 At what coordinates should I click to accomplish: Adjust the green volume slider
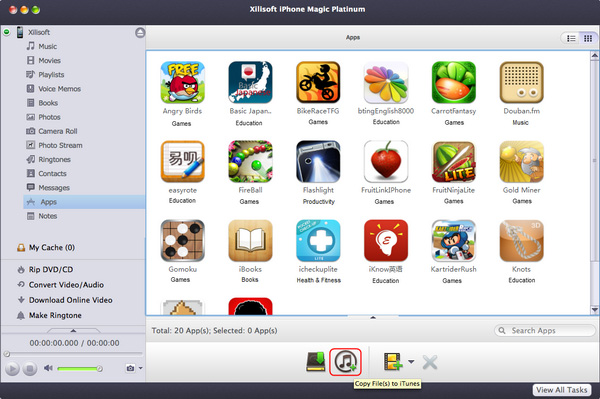click(80, 368)
